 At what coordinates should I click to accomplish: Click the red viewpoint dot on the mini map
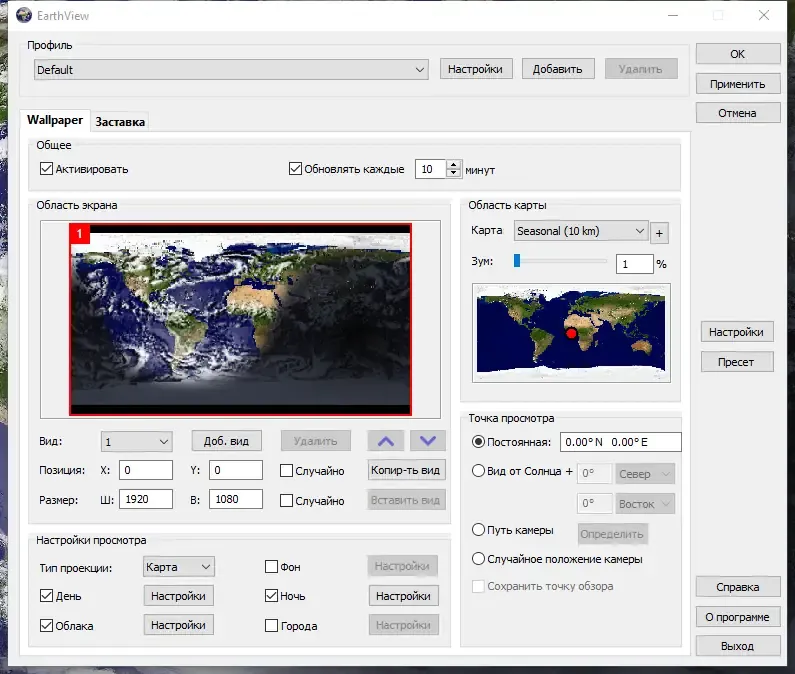571,333
